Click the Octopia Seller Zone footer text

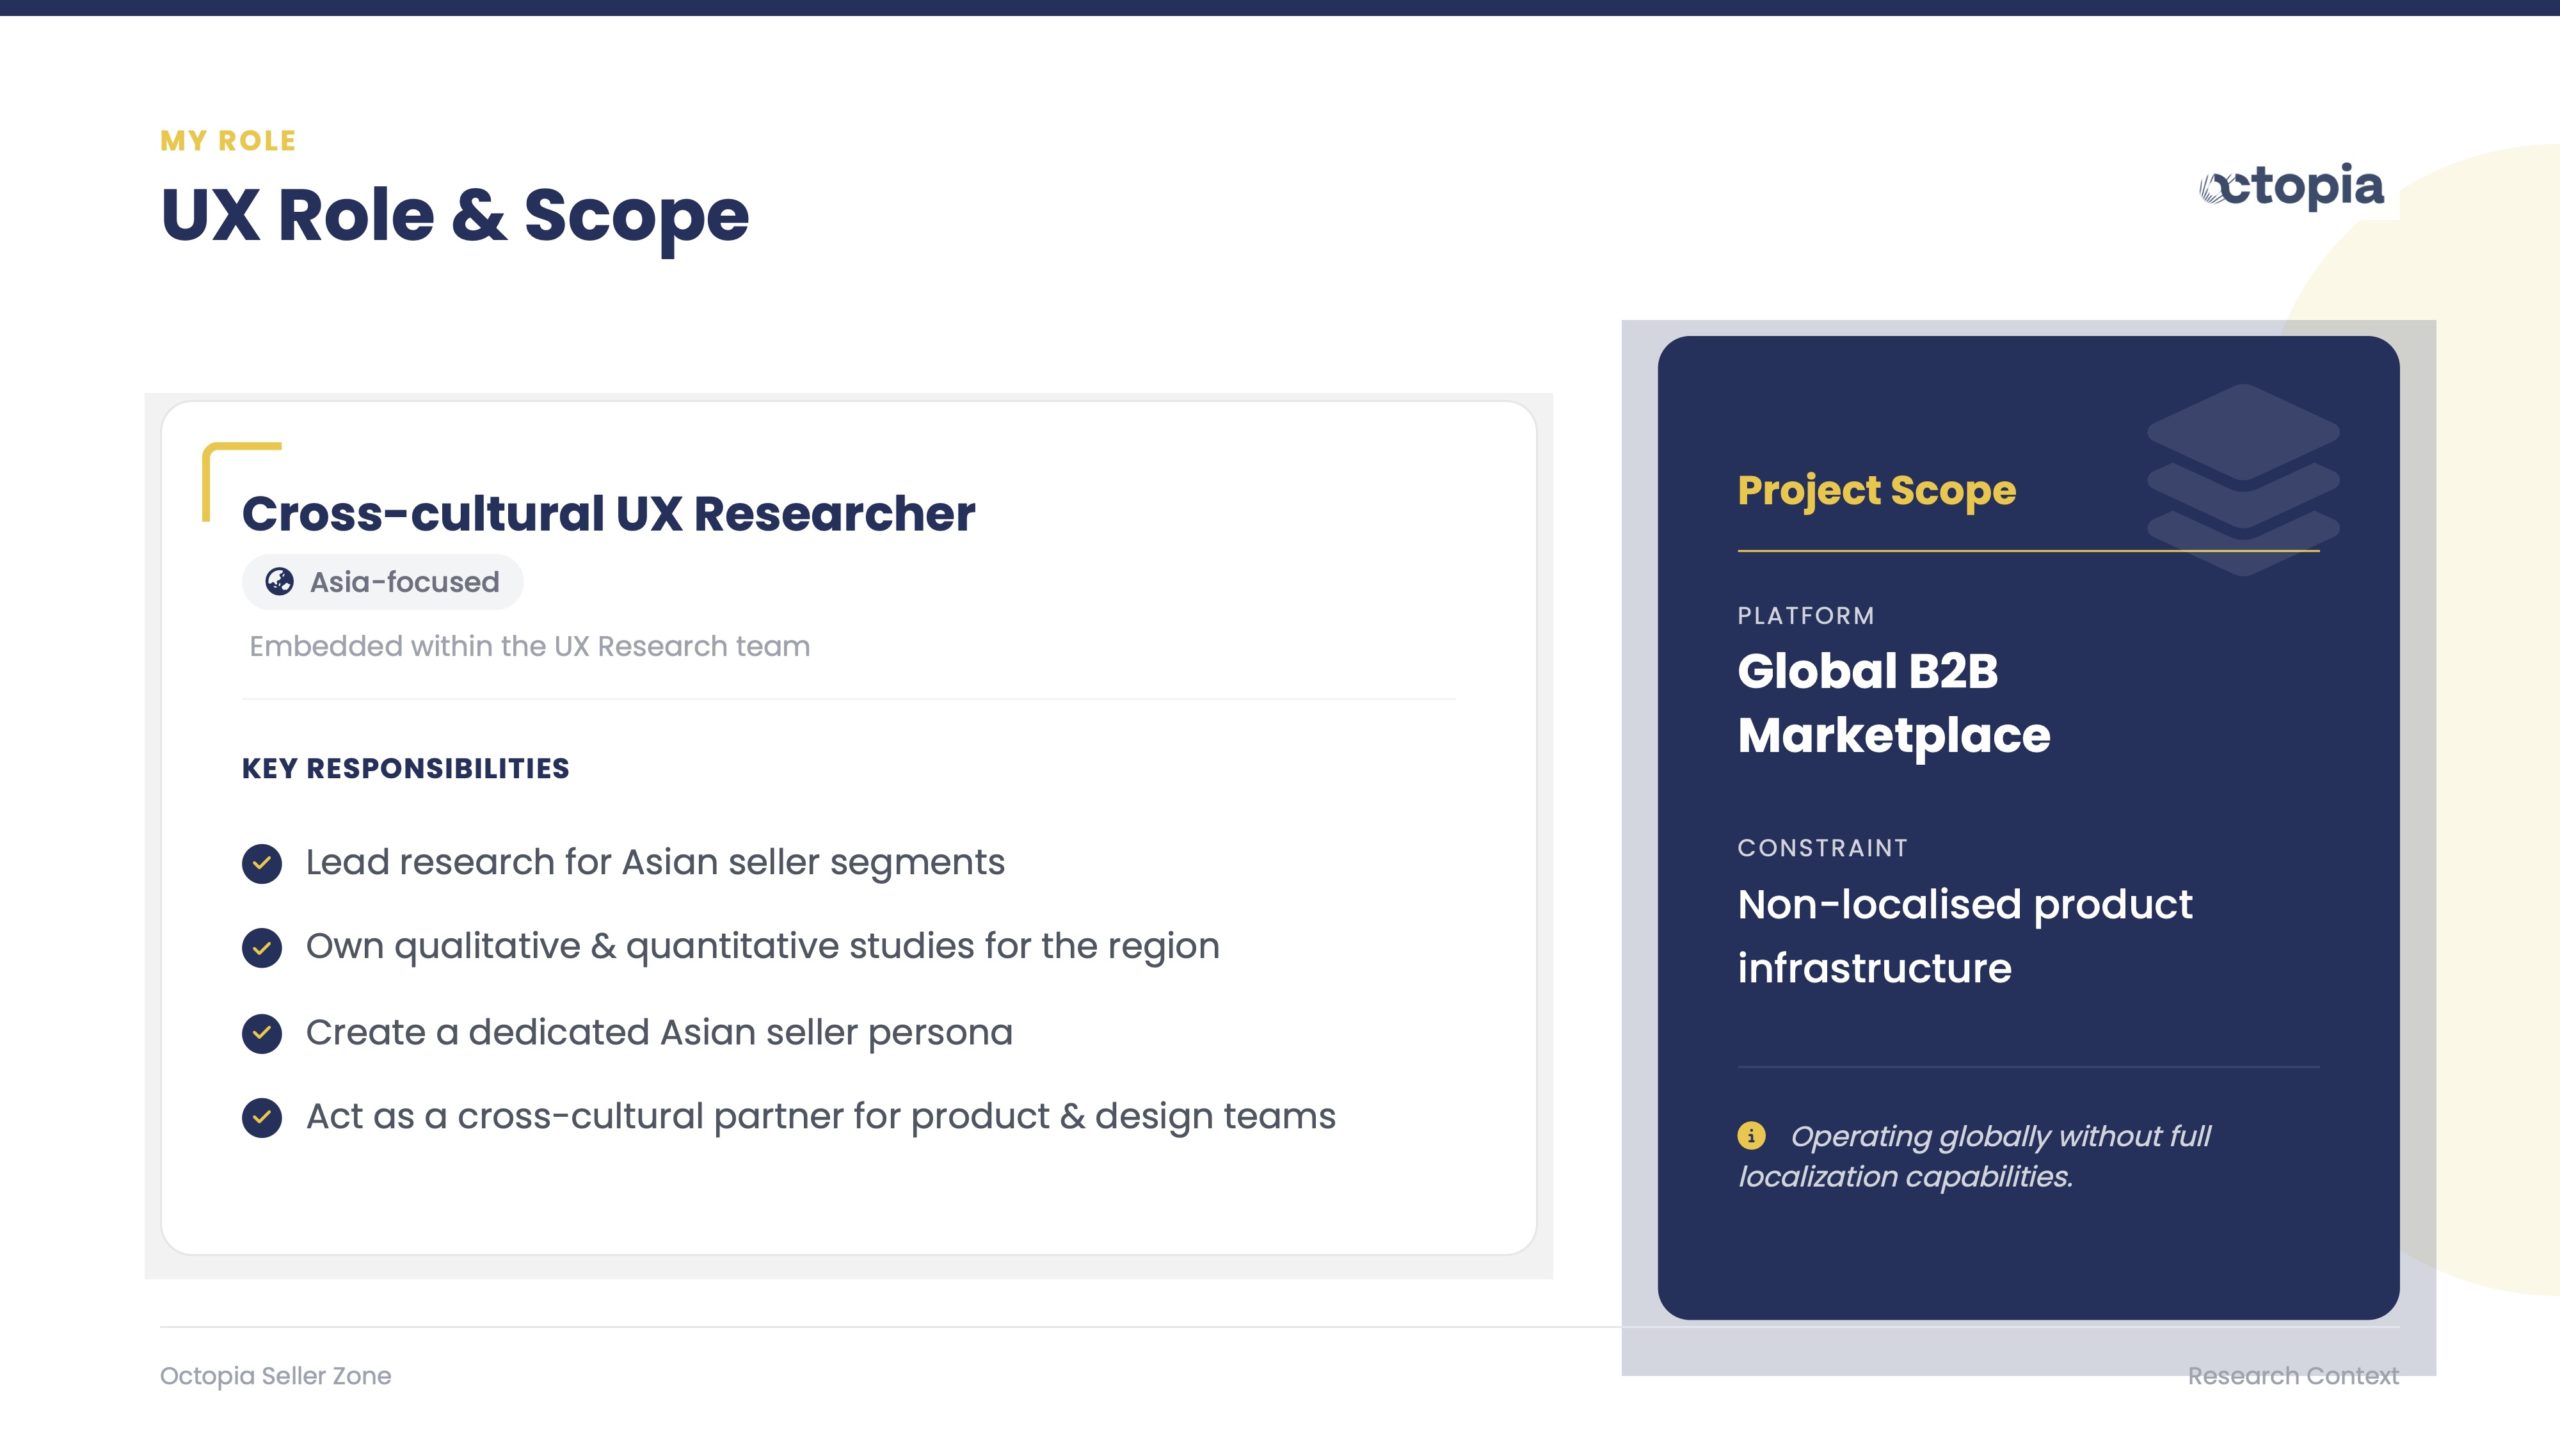[x=275, y=1375]
